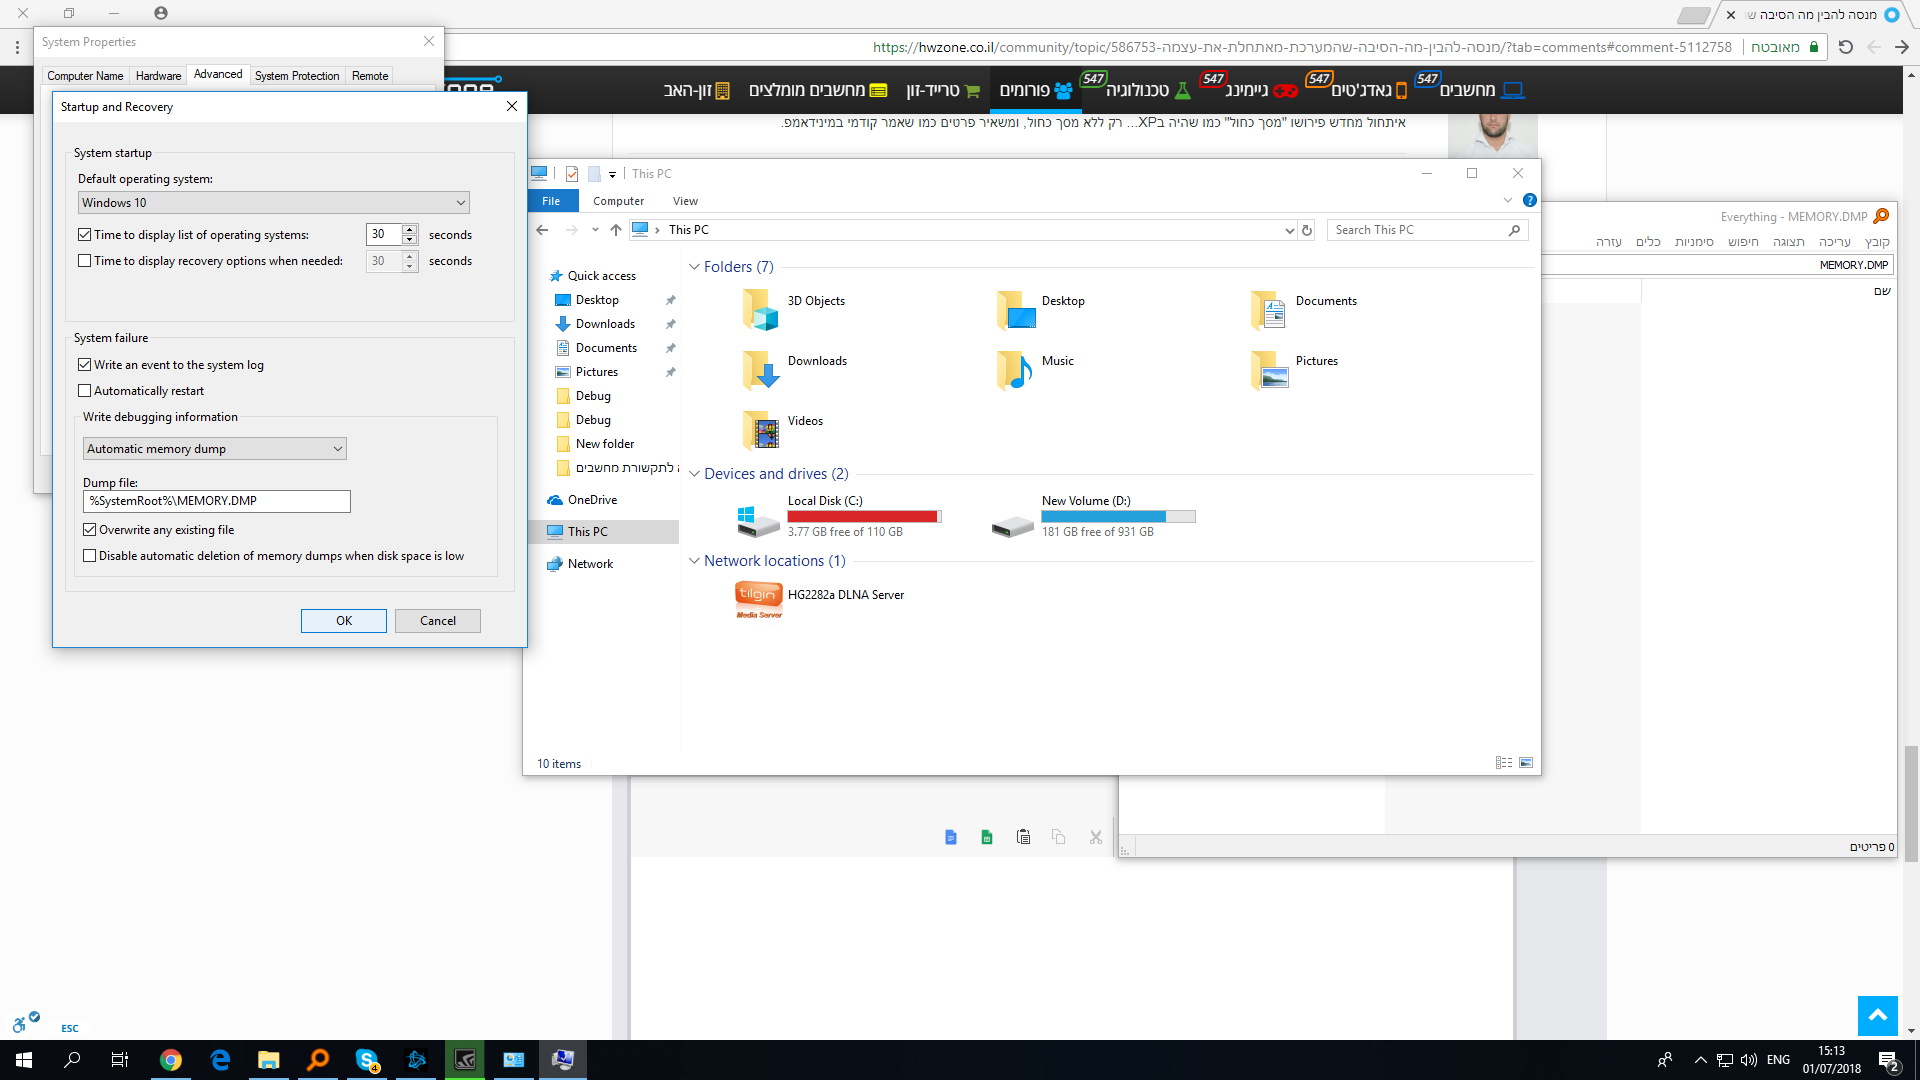Image resolution: width=1920 pixels, height=1080 pixels.
Task: Open the View ribbon tab in Explorer
Action: pyautogui.click(x=685, y=201)
